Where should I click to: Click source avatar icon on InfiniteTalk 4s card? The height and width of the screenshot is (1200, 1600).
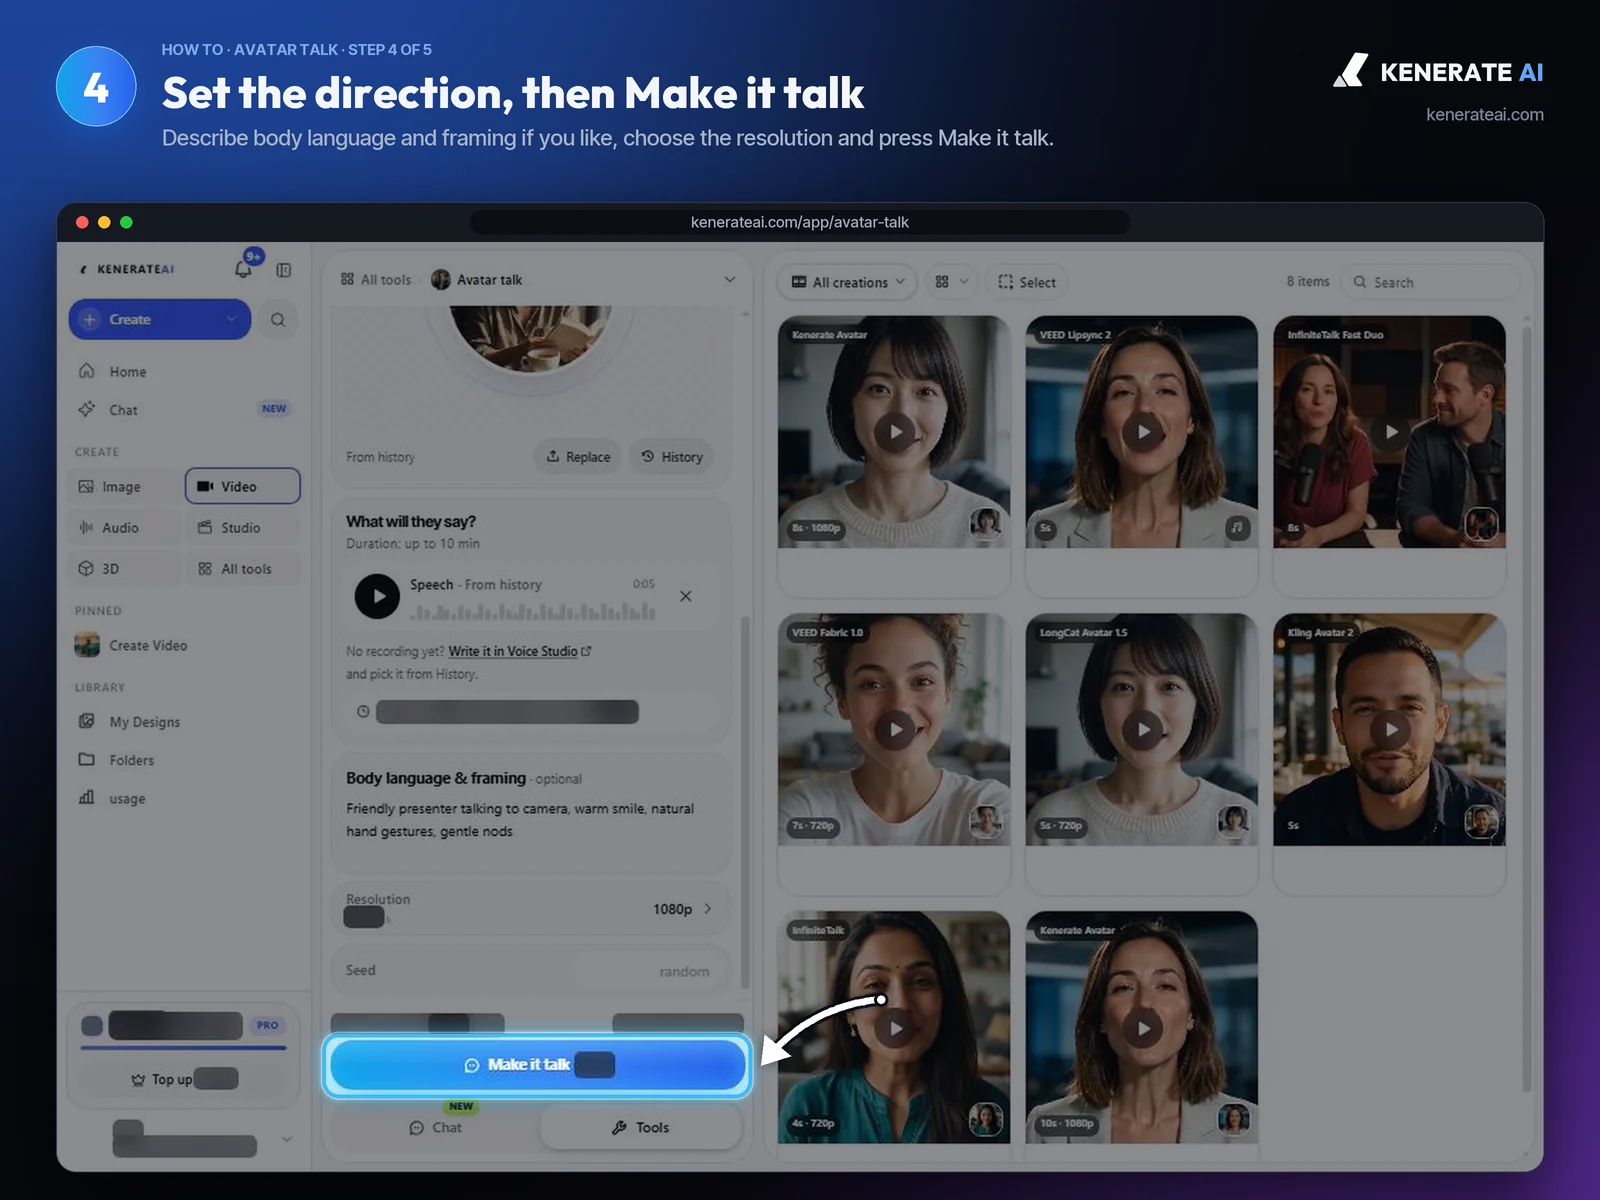[x=986, y=1119]
